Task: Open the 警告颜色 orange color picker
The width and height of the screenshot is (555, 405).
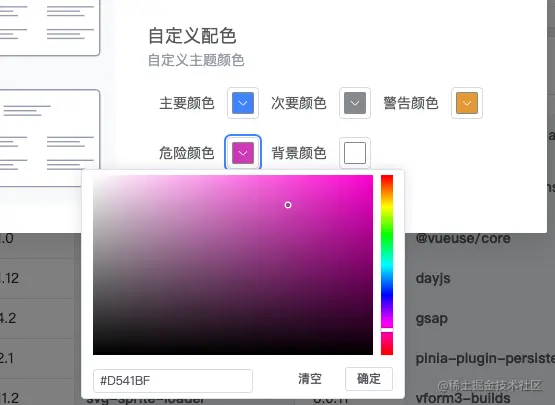Action: [467, 103]
